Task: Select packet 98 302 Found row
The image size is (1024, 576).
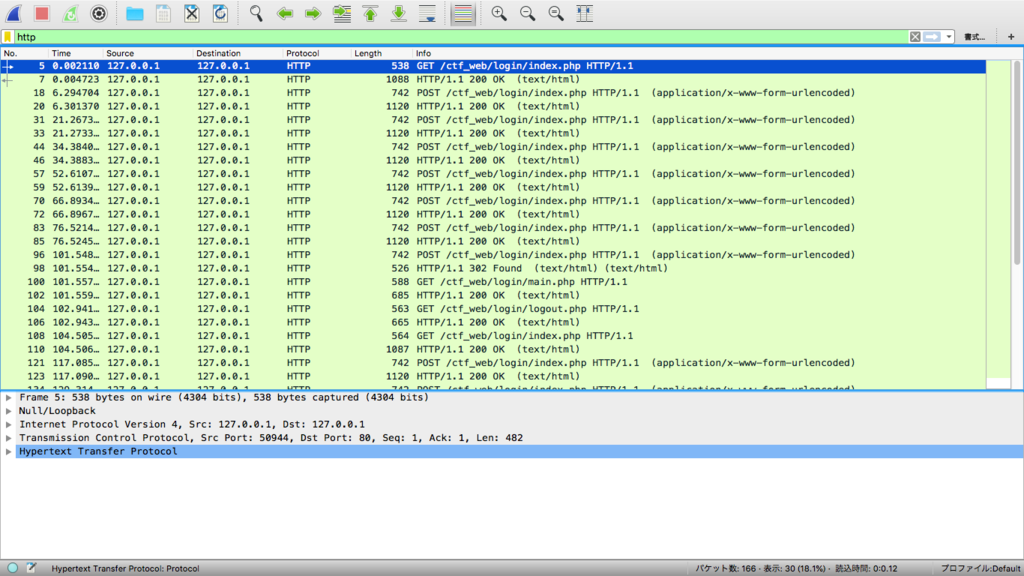Action: coord(493,268)
